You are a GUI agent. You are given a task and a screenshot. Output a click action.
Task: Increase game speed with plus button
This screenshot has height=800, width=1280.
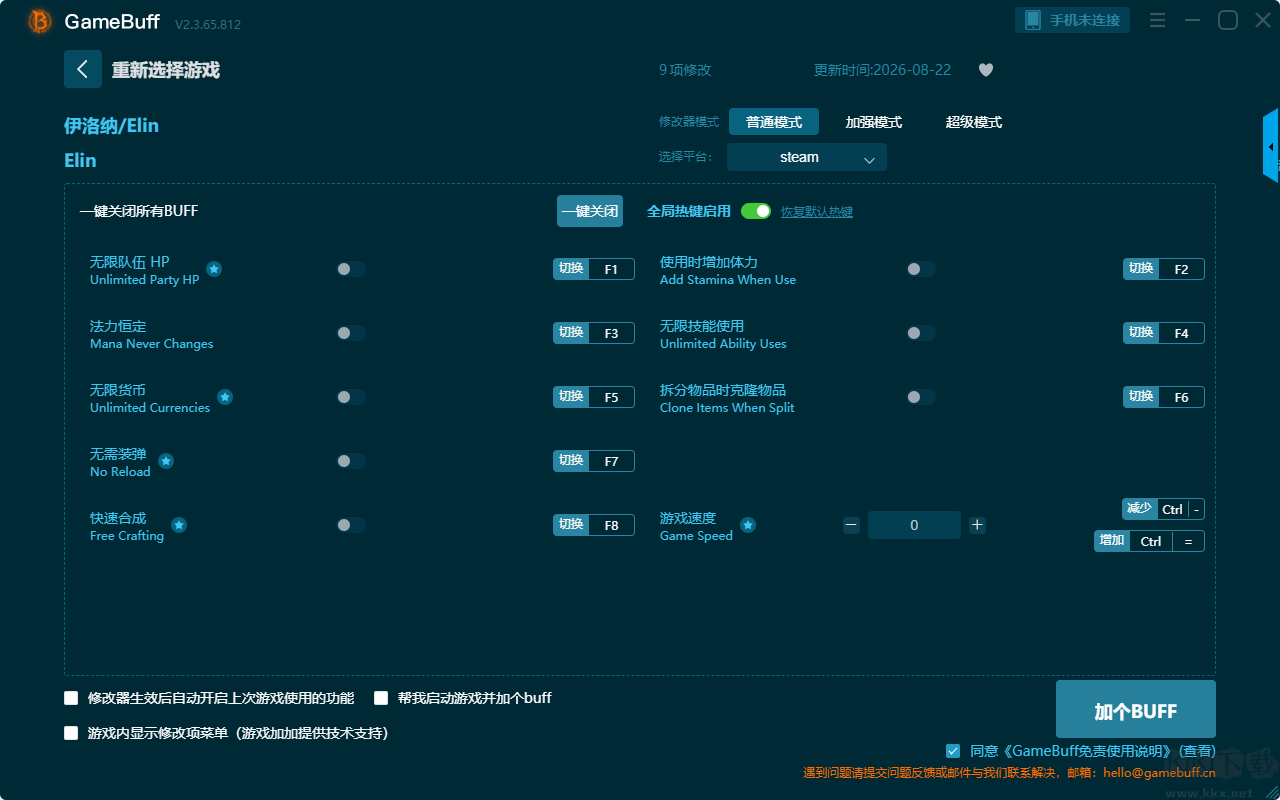(978, 525)
